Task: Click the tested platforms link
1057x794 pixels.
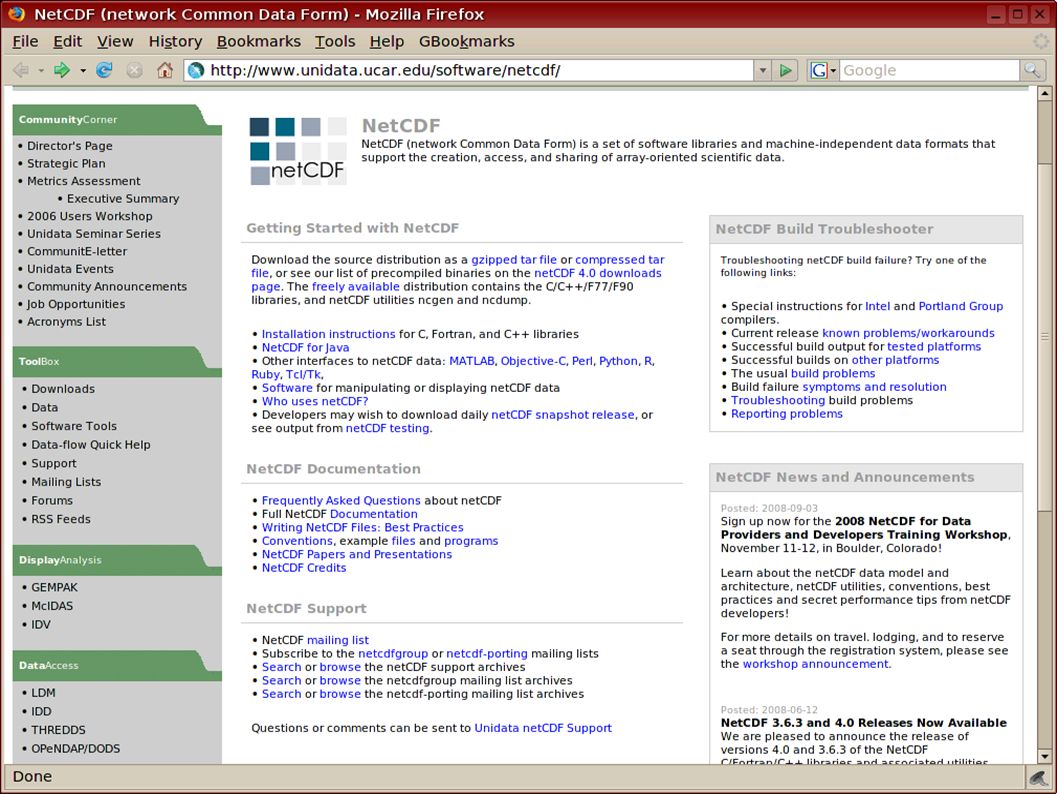Action: tap(934, 346)
